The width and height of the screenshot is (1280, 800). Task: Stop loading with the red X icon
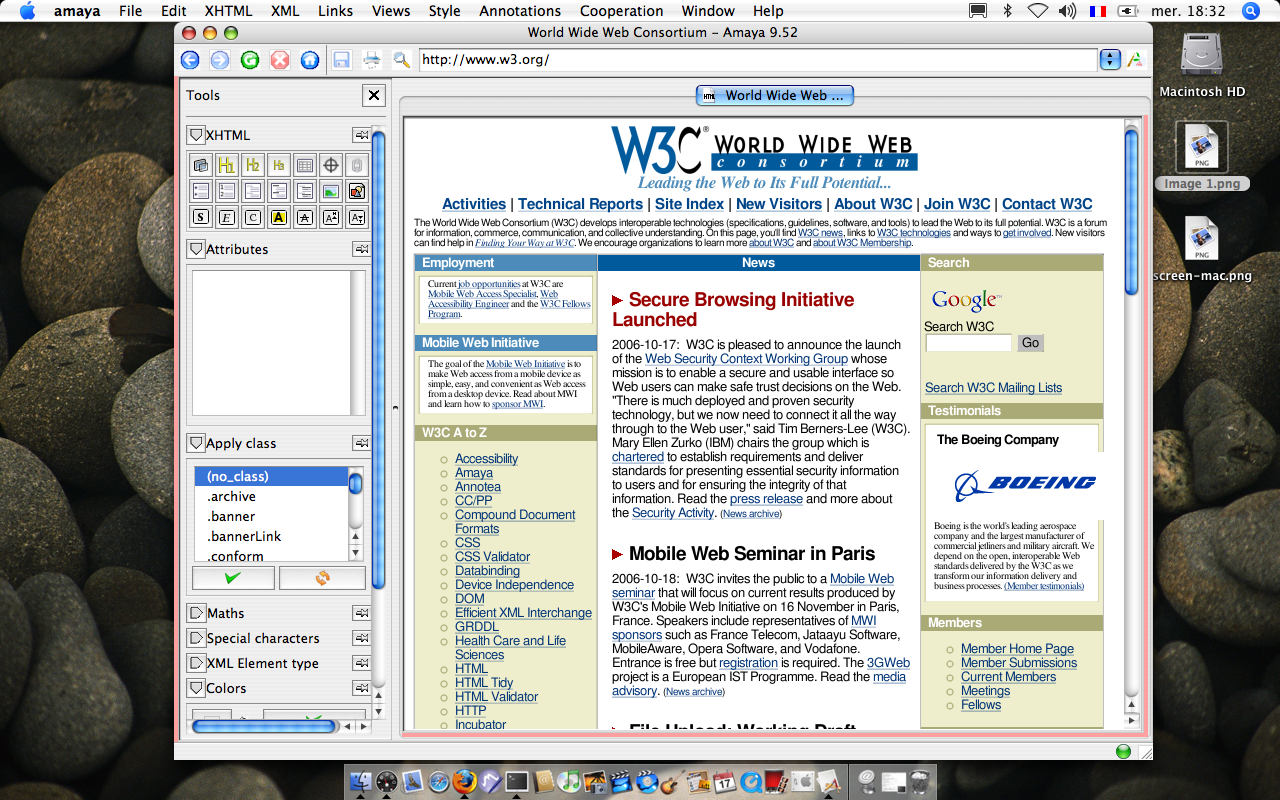280,60
